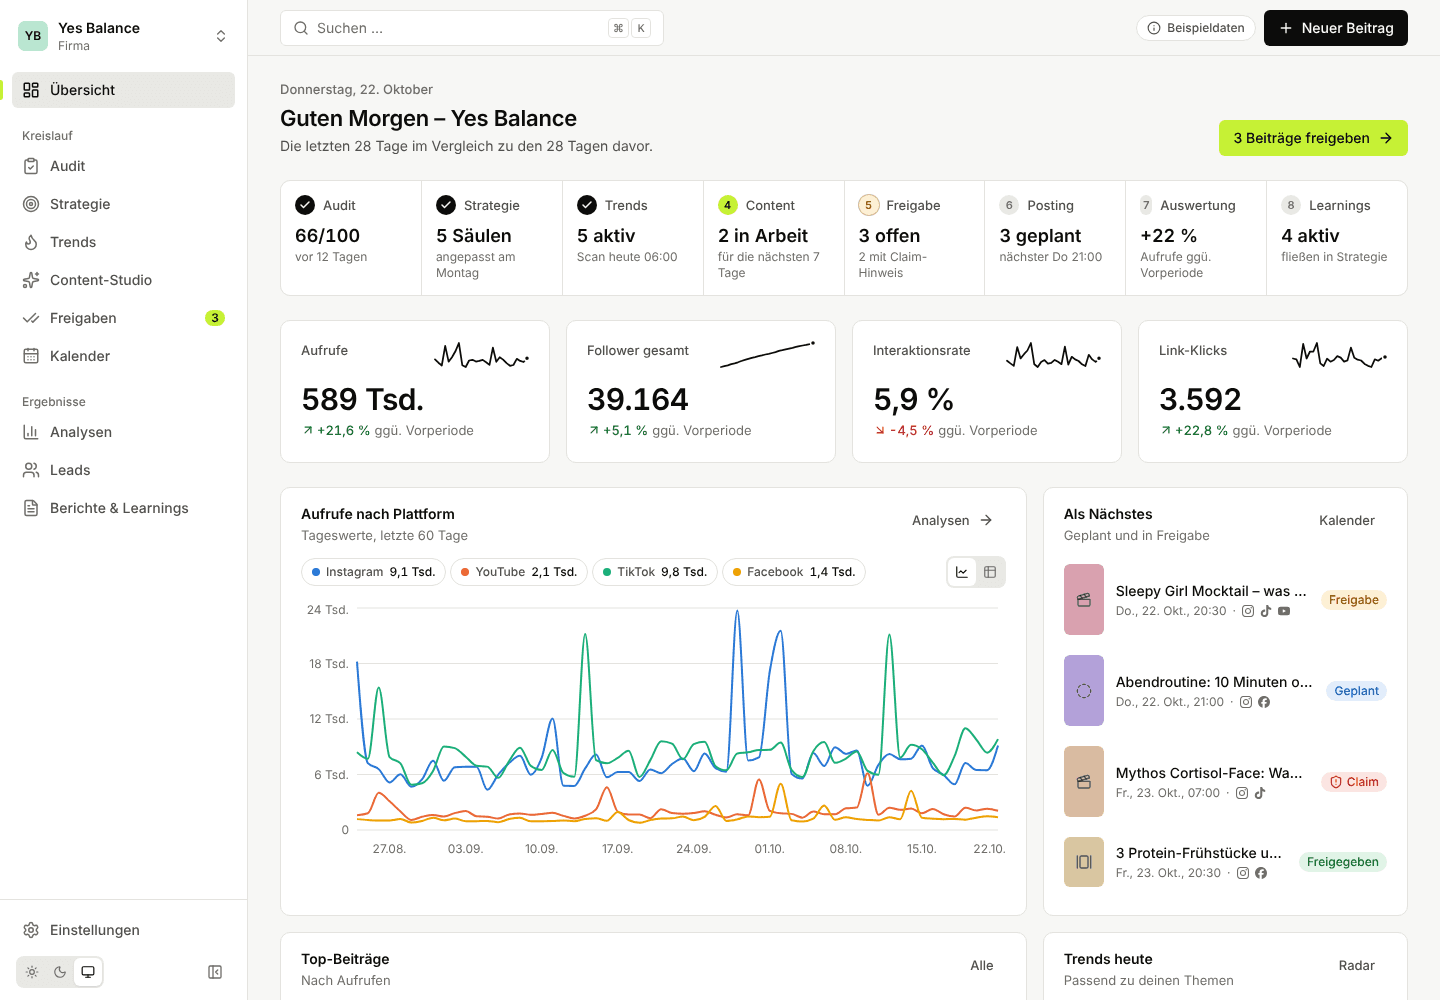Toggle the Instagram series legend chip
This screenshot has width=1440, height=1000.
pos(373,572)
